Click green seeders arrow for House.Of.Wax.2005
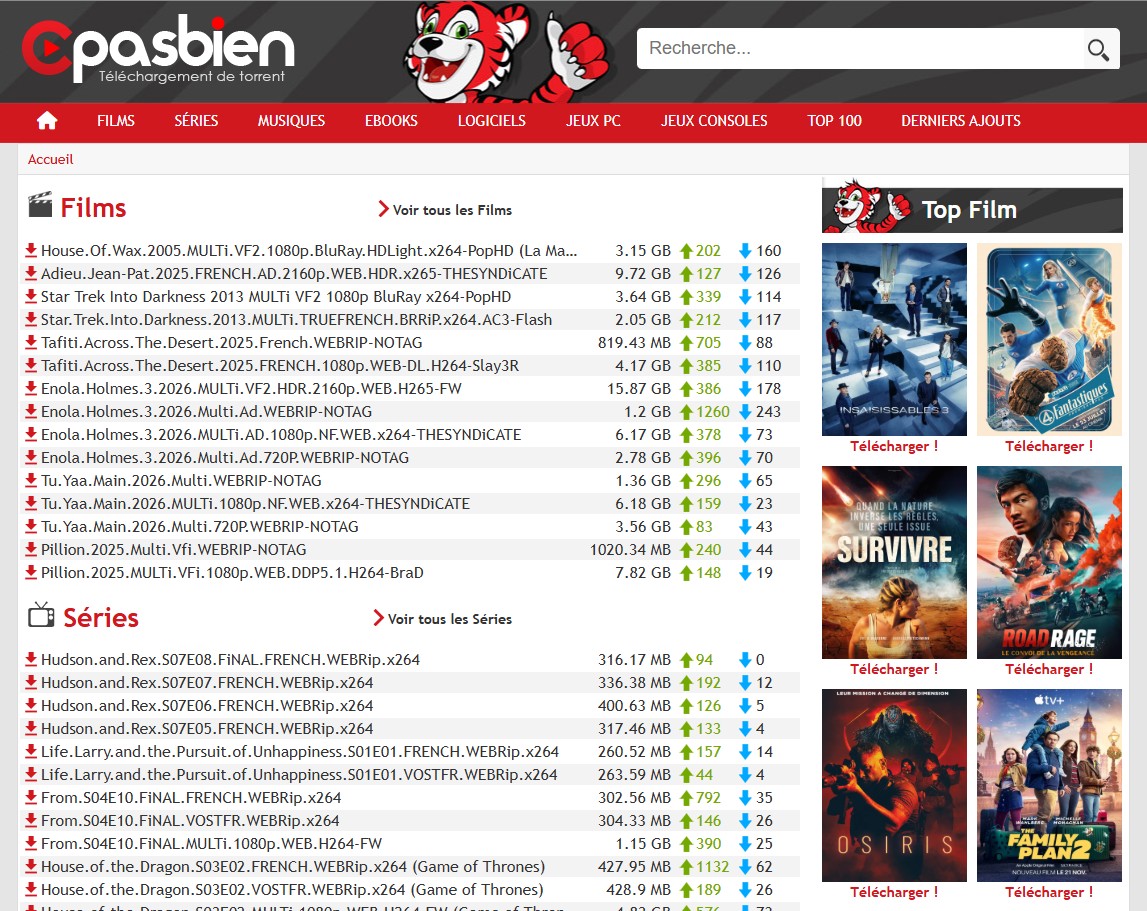The height and width of the screenshot is (911, 1147). 686,251
